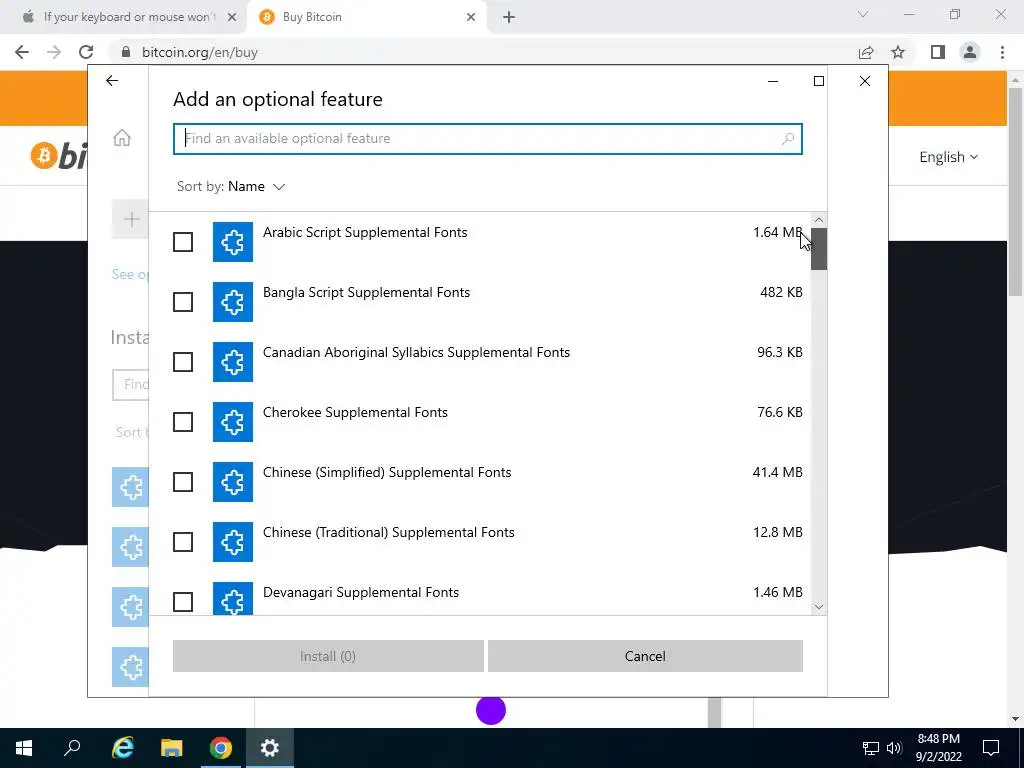The width and height of the screenshot is (1024, 768).
Task: Click the Cherokee Supplemental Fonts puzzle icon
Action: tap(232, 423)
